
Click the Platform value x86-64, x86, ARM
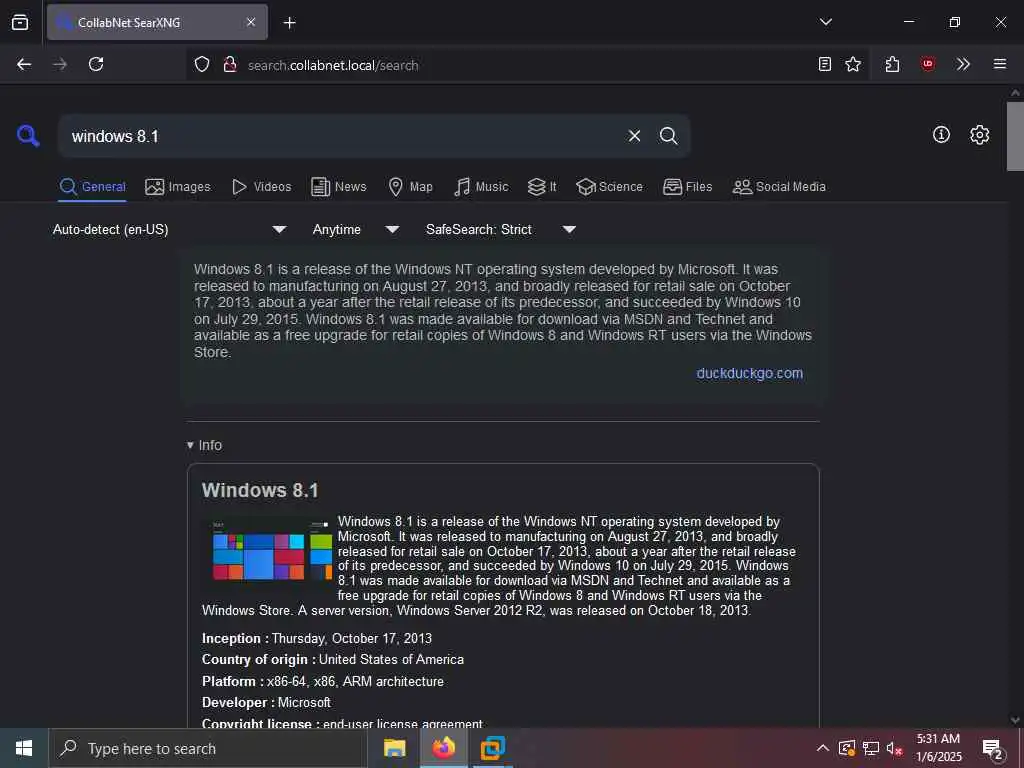(355, 681)
